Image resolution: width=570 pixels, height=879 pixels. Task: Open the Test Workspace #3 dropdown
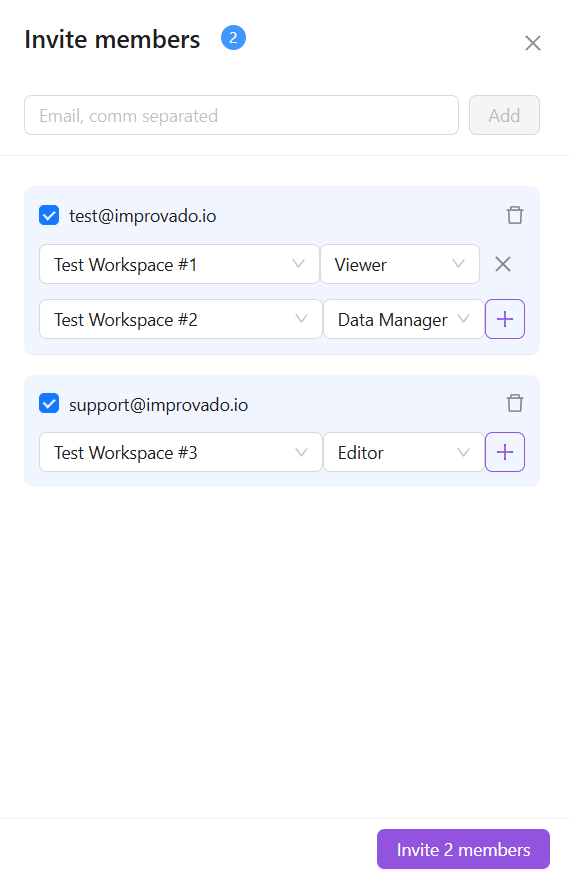pyautogui.click(x=180, y=452)
